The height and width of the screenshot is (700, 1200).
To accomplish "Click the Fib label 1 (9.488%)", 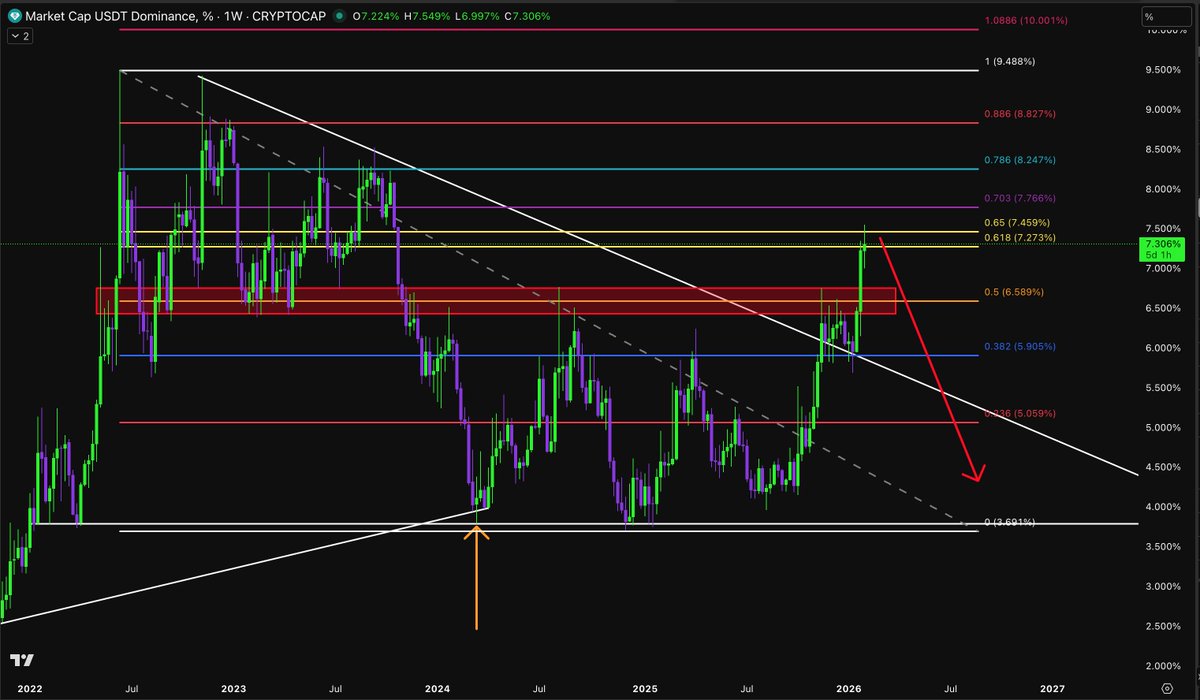I will (x=1010, y=61).
